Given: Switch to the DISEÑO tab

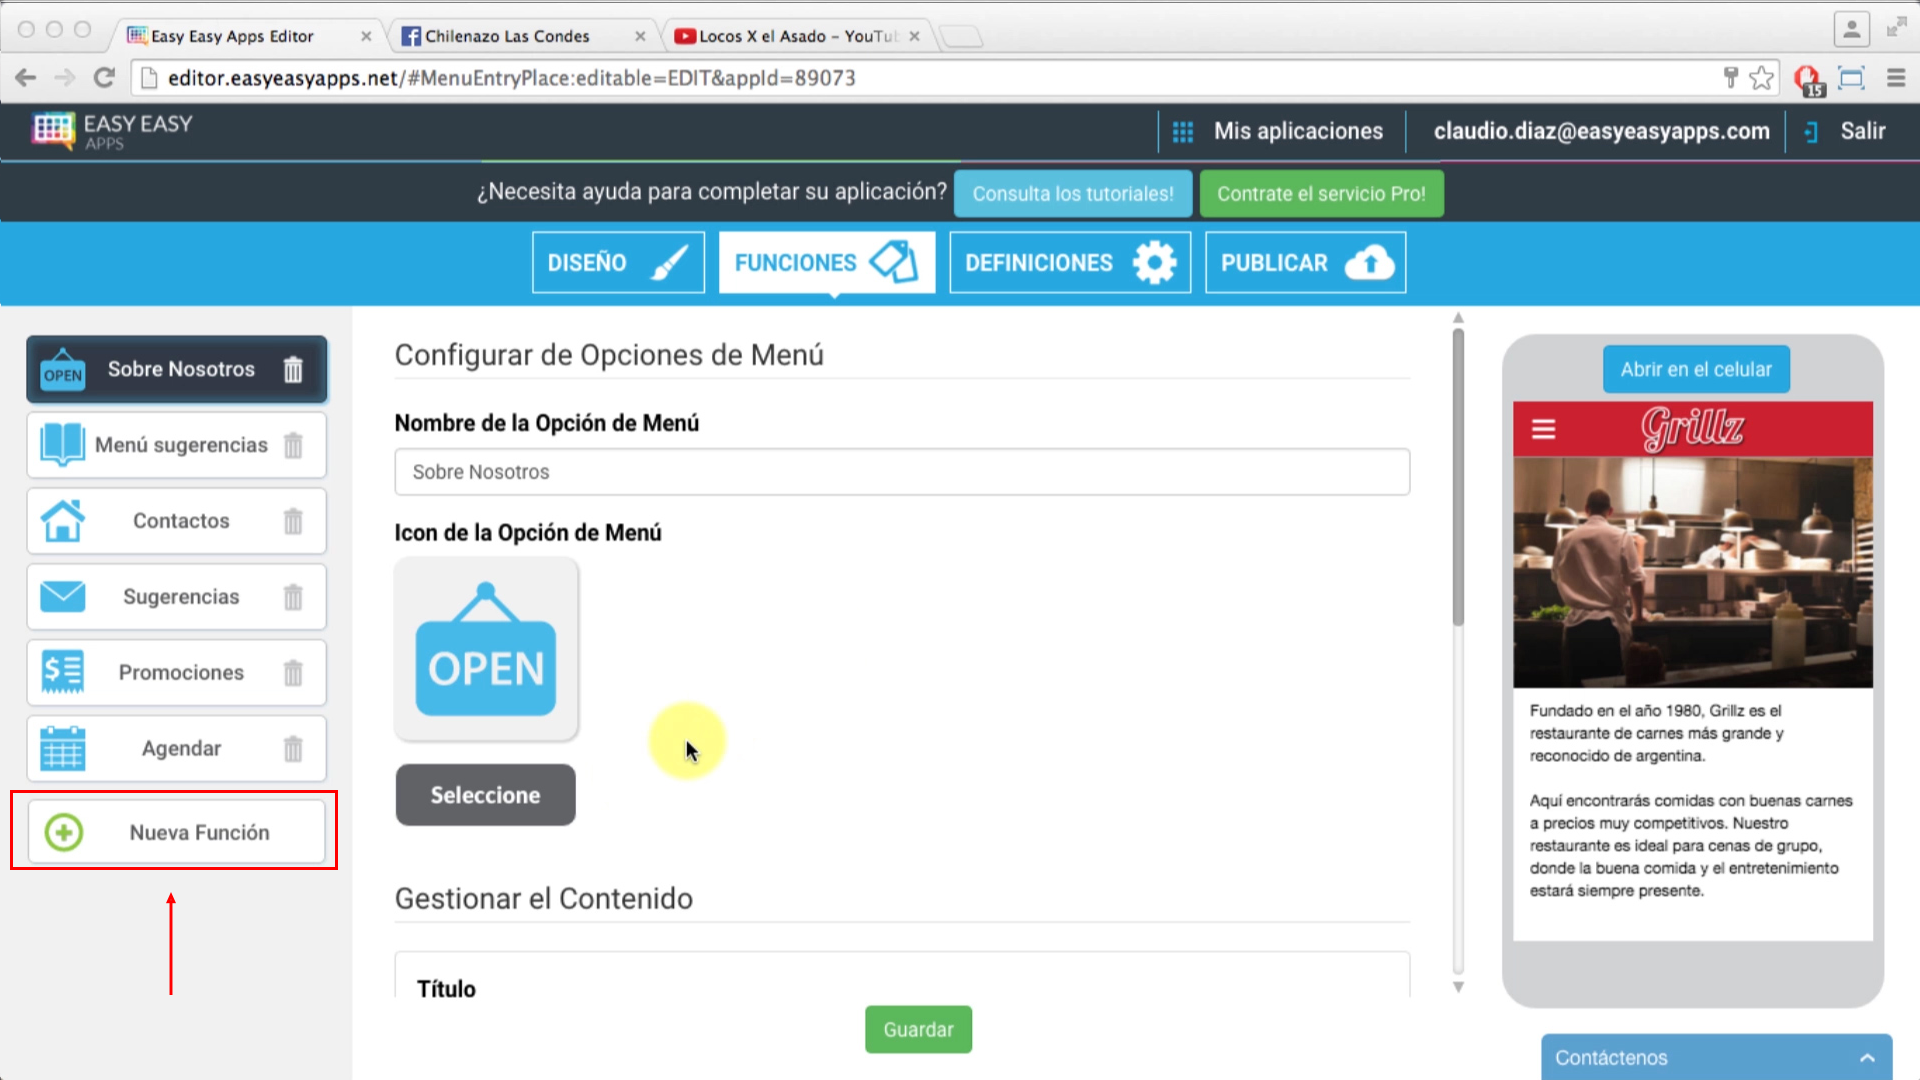Looking at the screenshot, I should point(618,262).
